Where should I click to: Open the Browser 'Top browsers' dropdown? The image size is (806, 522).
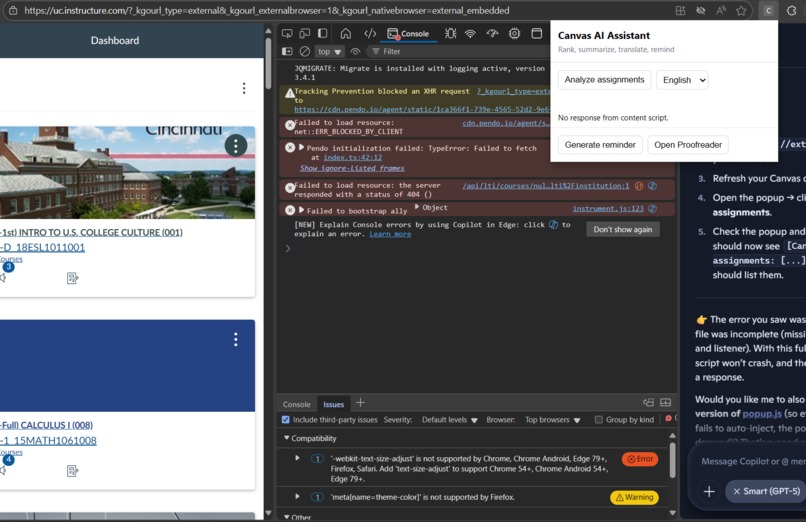[553, 420]
